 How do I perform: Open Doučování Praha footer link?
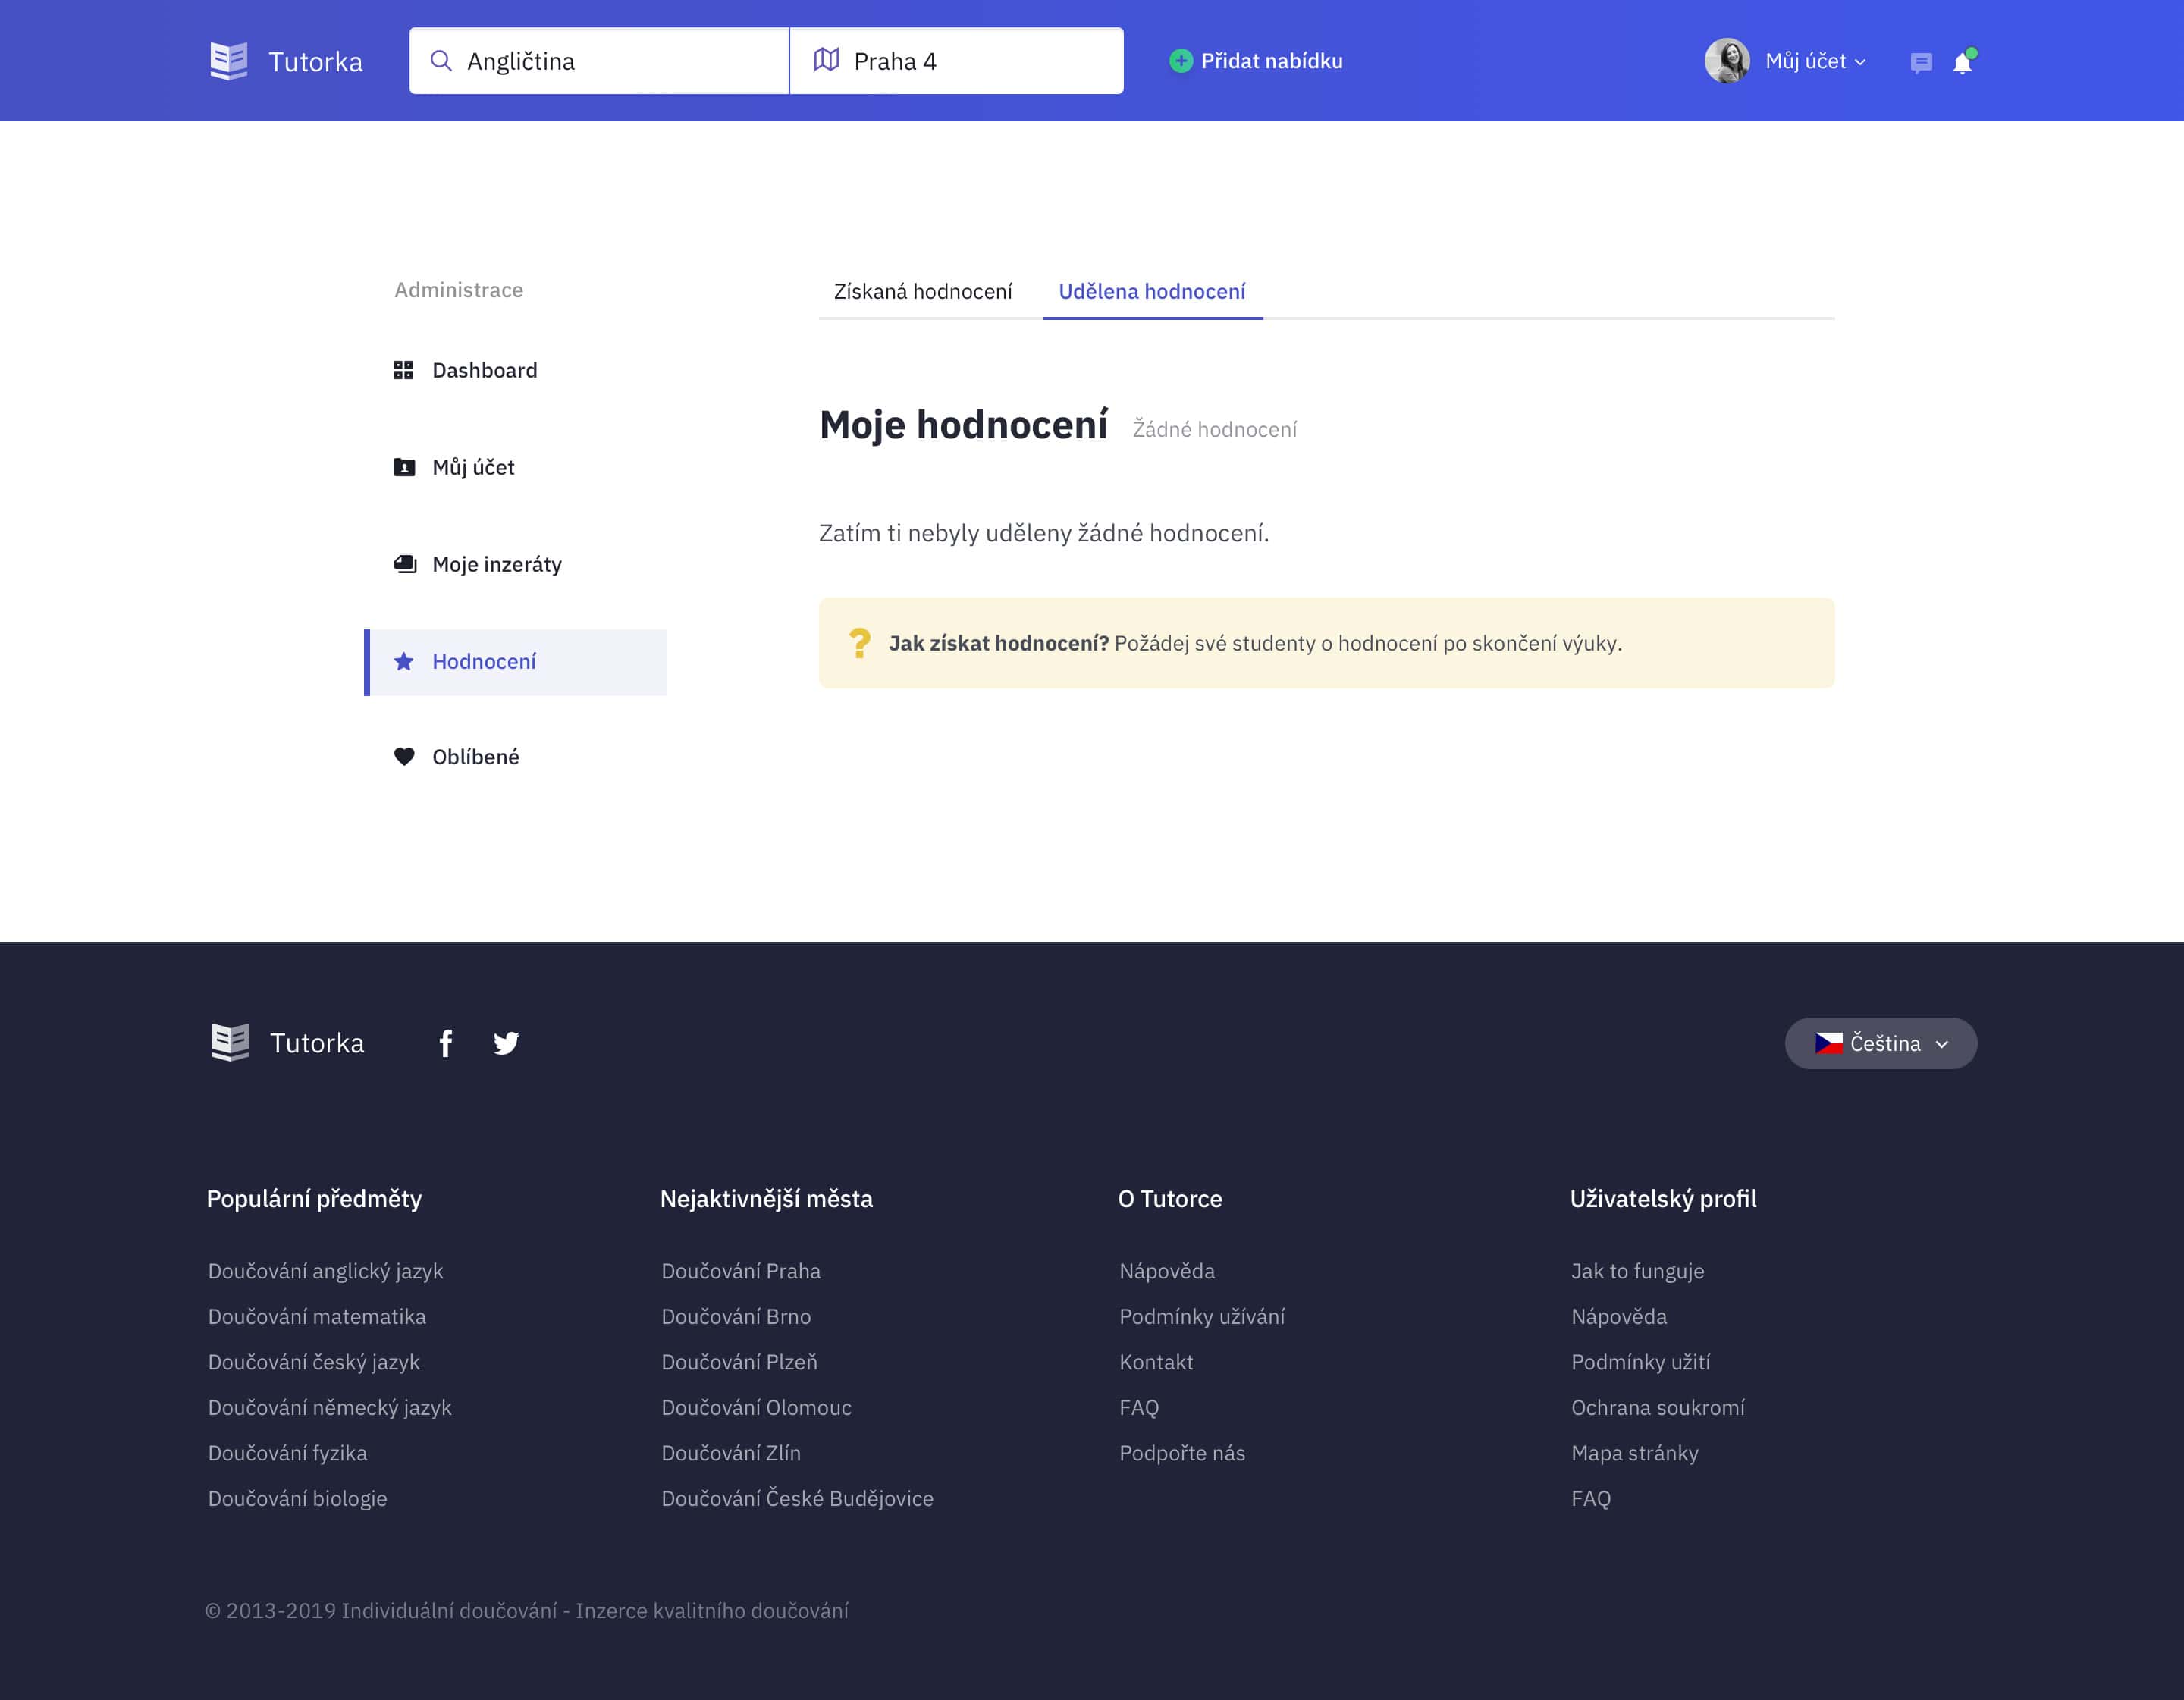(x=740, y=1271)
